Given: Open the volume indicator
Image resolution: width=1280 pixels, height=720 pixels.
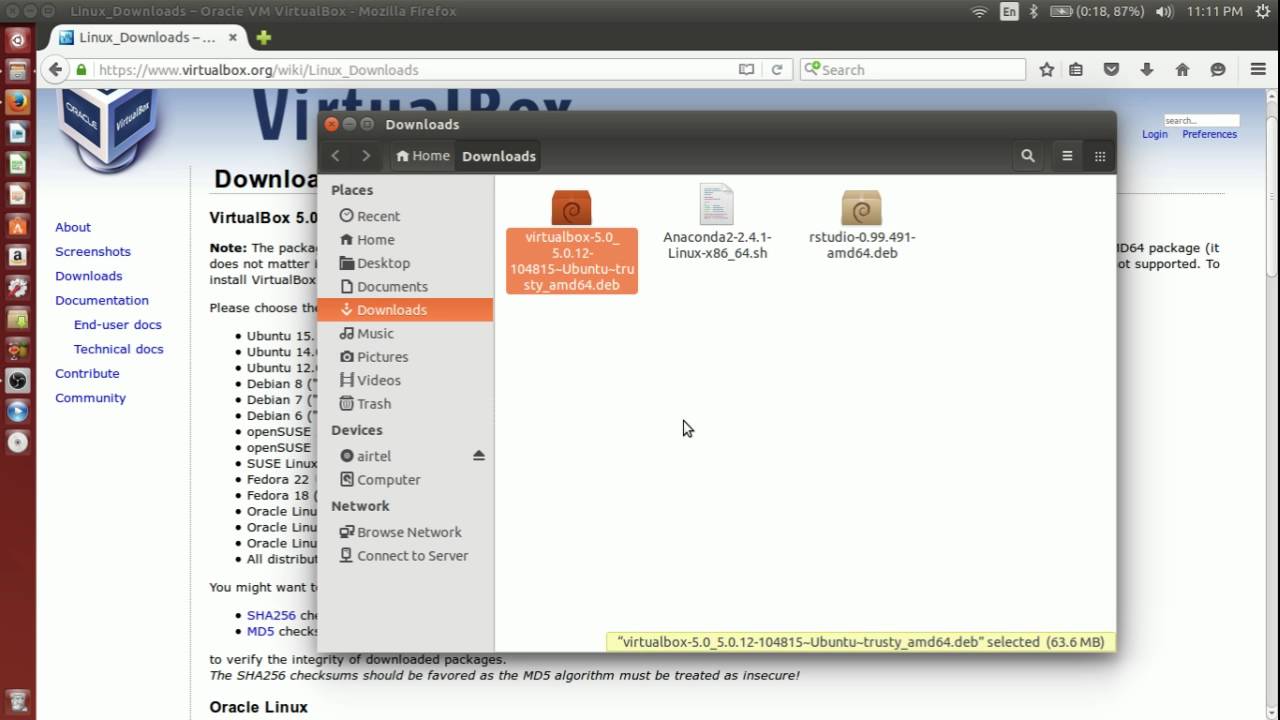Looking at the screenshot, I should pyautogui.click(x=1165, y=12).
